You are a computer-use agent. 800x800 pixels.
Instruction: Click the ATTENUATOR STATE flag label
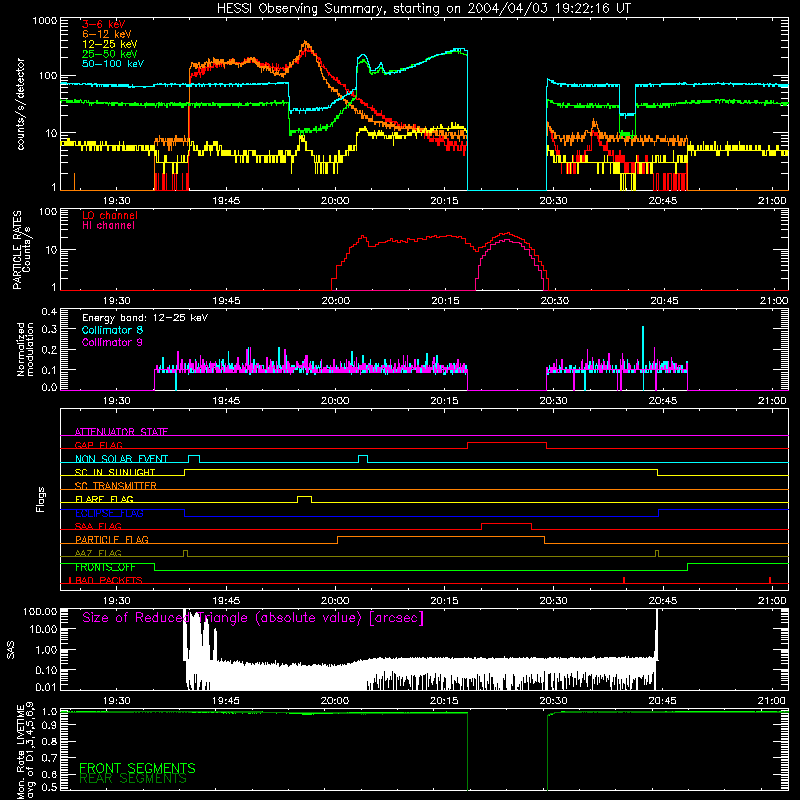(121, 432)
